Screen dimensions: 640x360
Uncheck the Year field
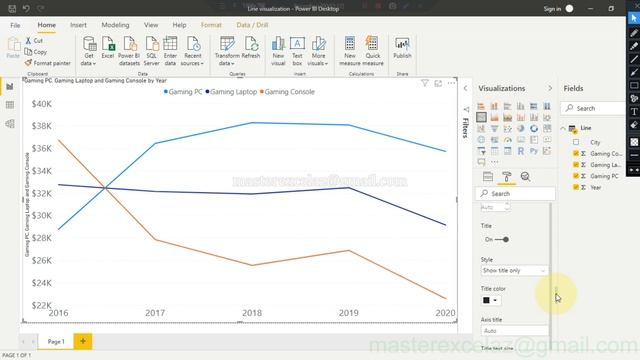tap(576, 187)
